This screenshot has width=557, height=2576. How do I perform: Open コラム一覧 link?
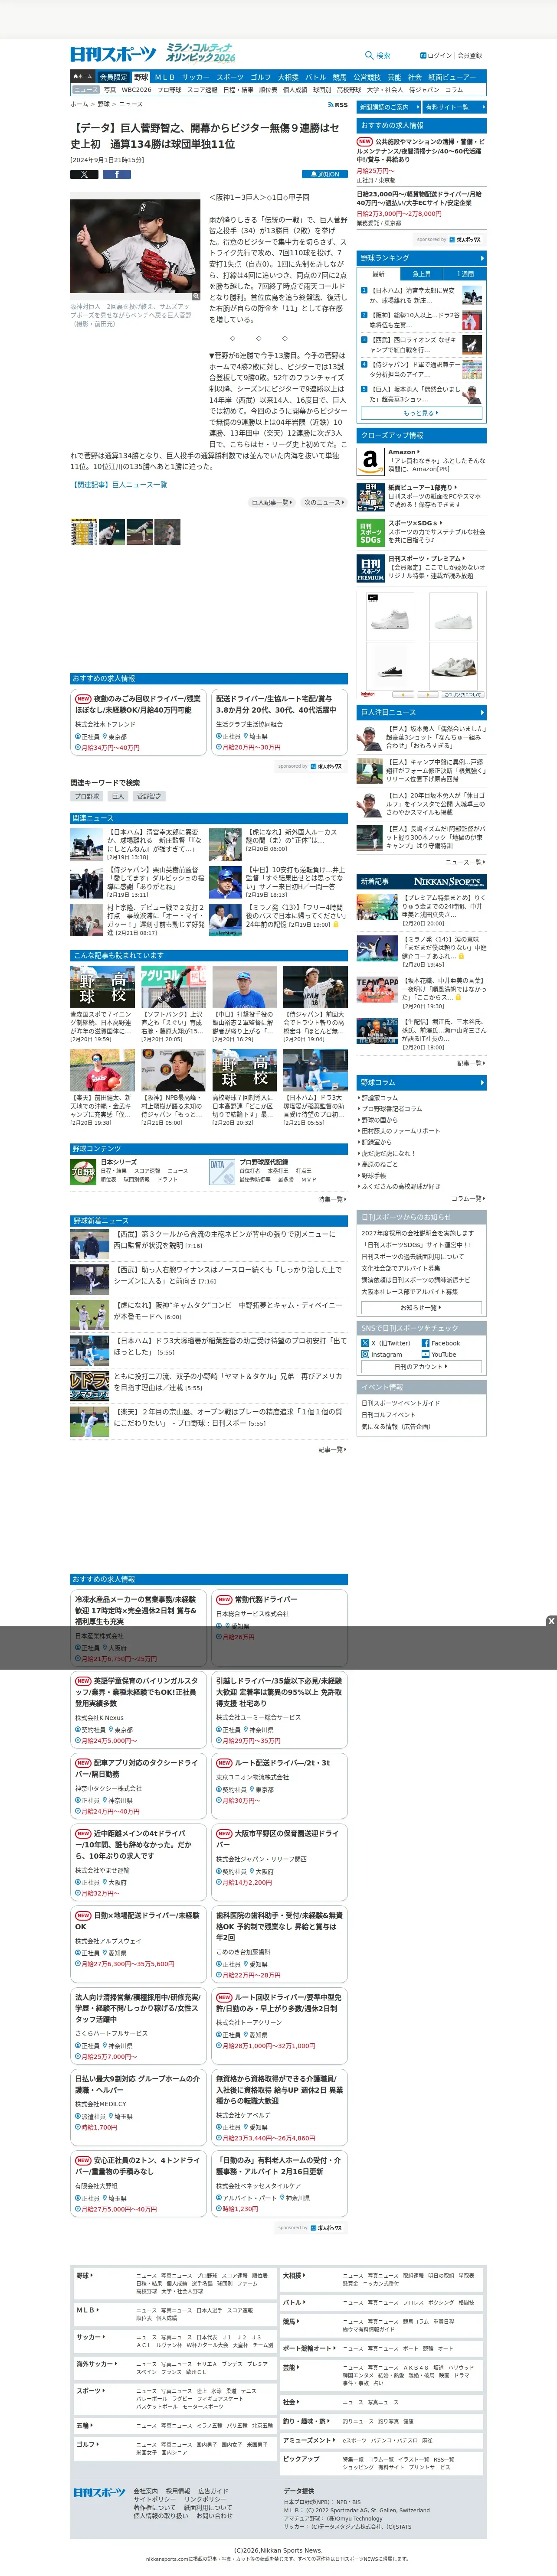click(468, 1198)
